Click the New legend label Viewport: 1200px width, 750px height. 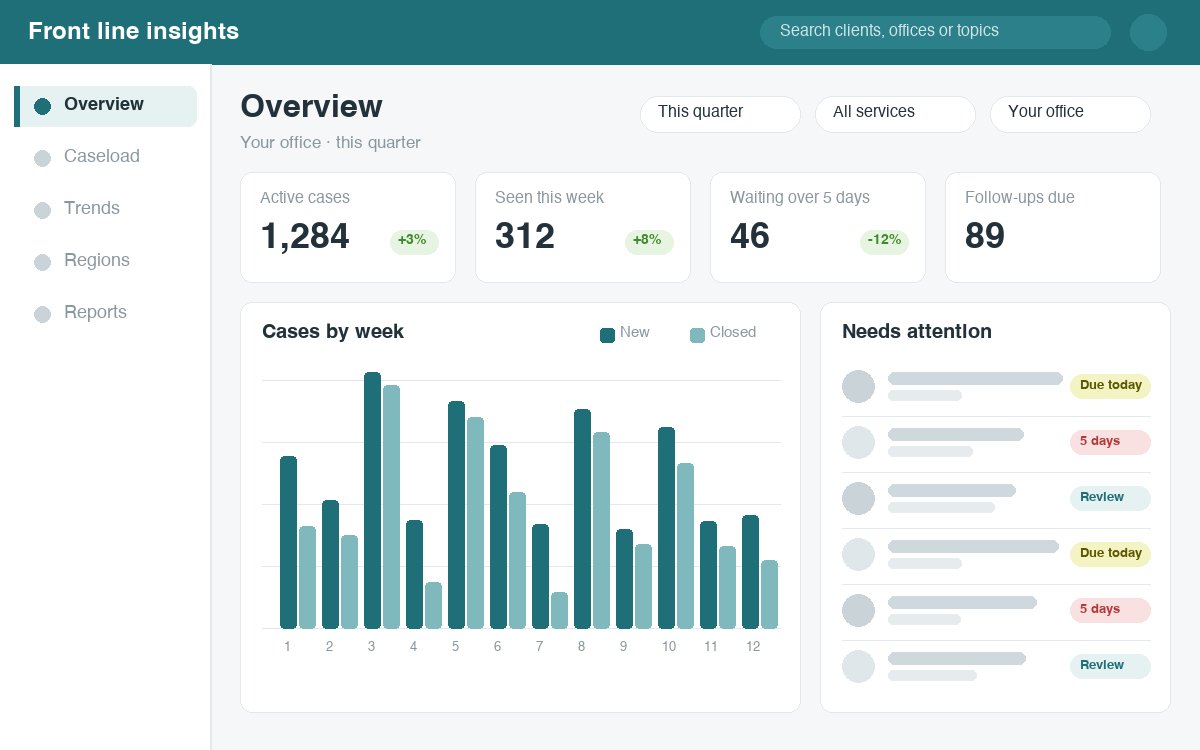click(x=635, y=332)
